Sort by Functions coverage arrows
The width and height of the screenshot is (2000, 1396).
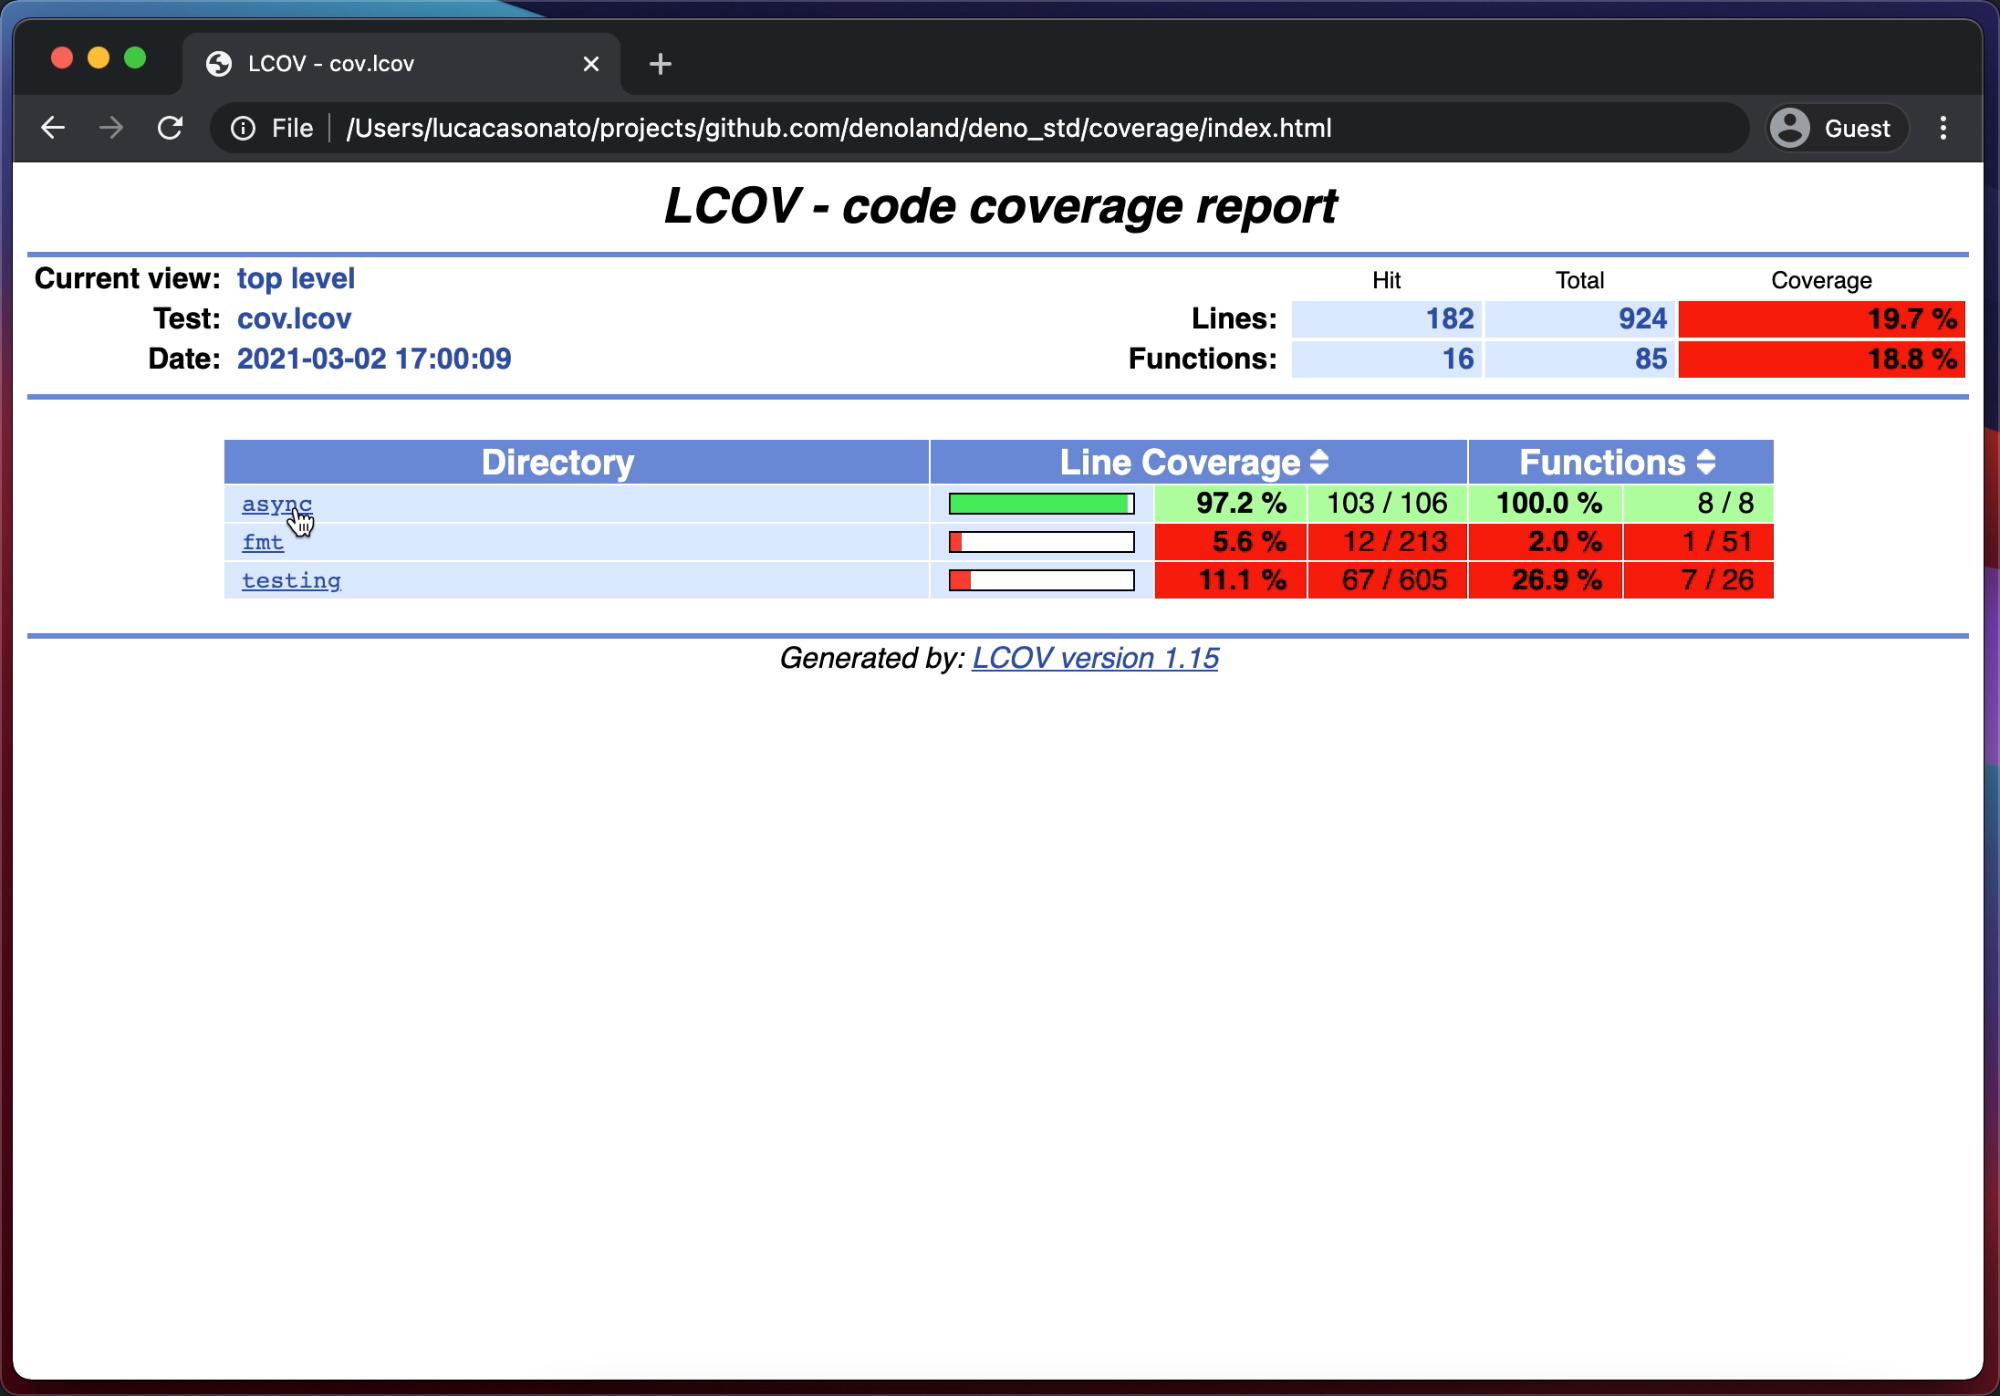tap(1706, 462)
